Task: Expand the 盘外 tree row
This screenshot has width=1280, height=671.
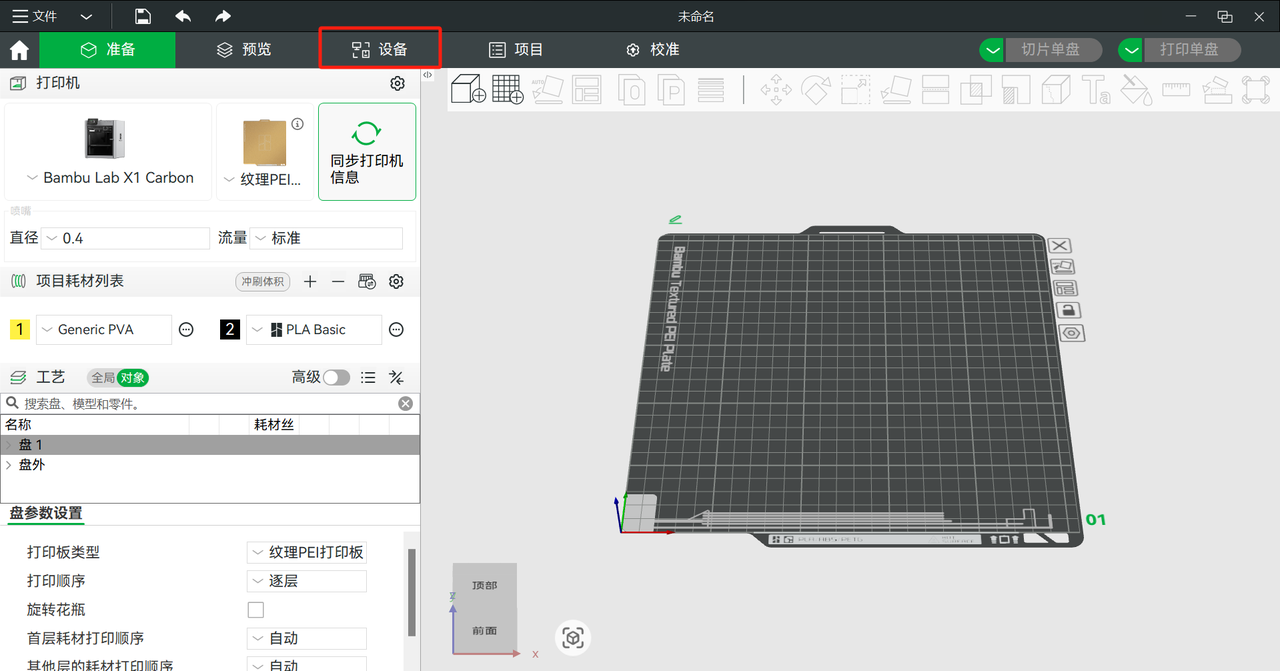Action: pyautogui.click(x=9, y=465)
